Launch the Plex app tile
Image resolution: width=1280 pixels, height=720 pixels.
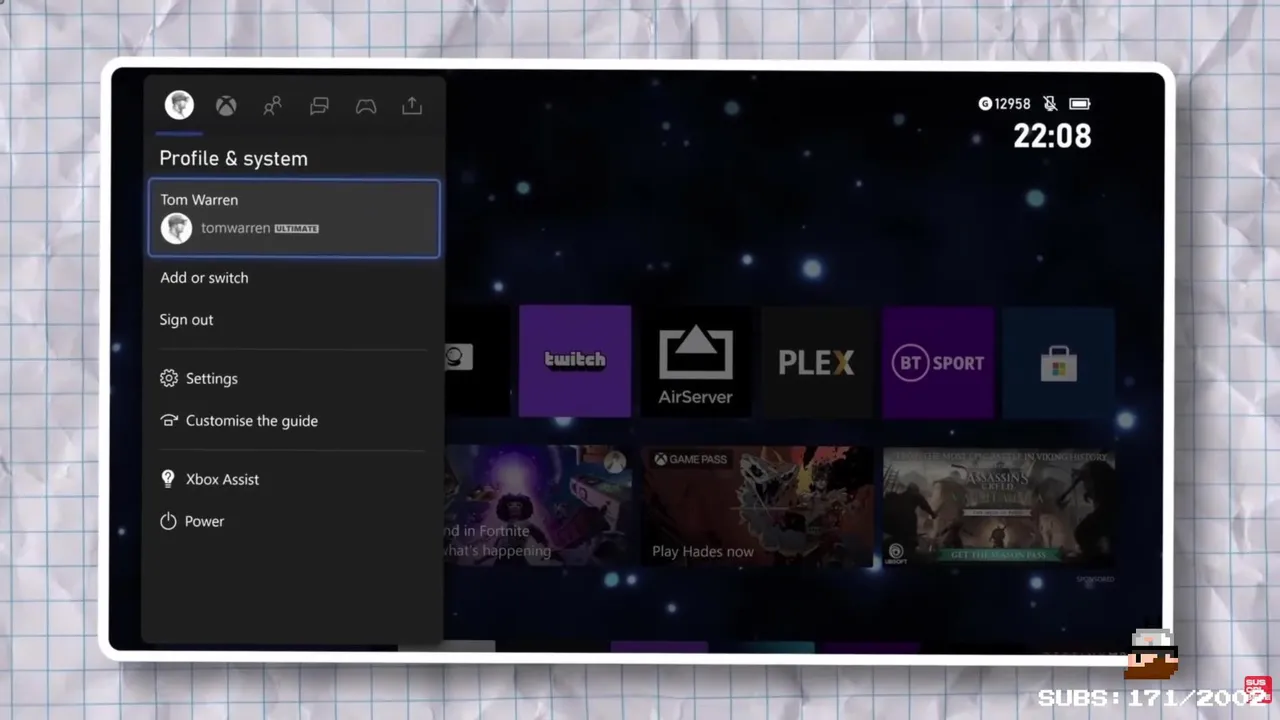pyautogui.click(x=816, y=361)
